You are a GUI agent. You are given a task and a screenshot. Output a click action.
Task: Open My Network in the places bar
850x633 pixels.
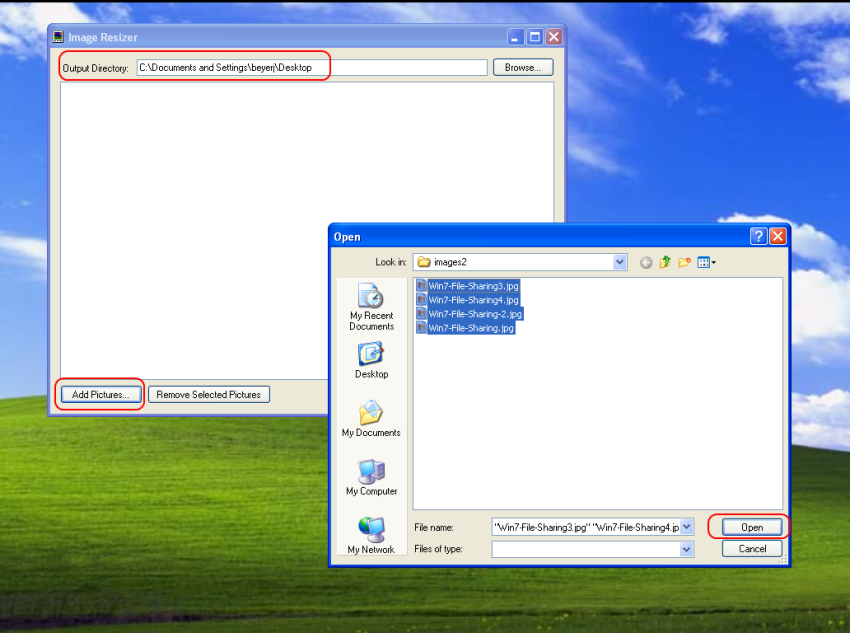point(371,535)
